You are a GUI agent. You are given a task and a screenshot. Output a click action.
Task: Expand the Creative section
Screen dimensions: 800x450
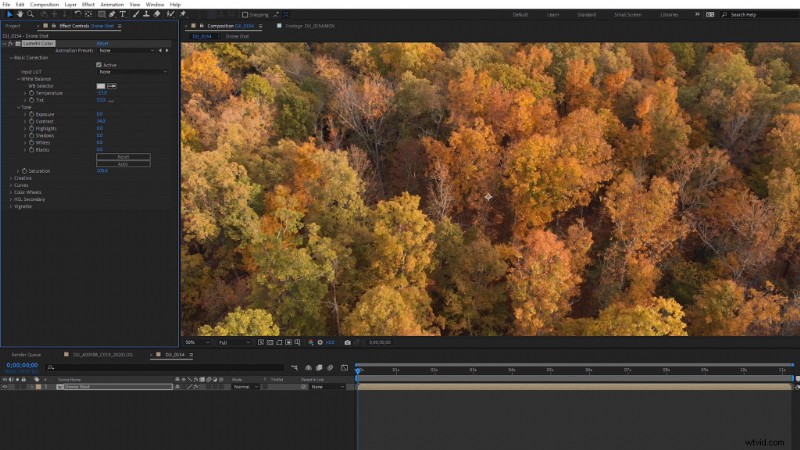tap(11, 178)
